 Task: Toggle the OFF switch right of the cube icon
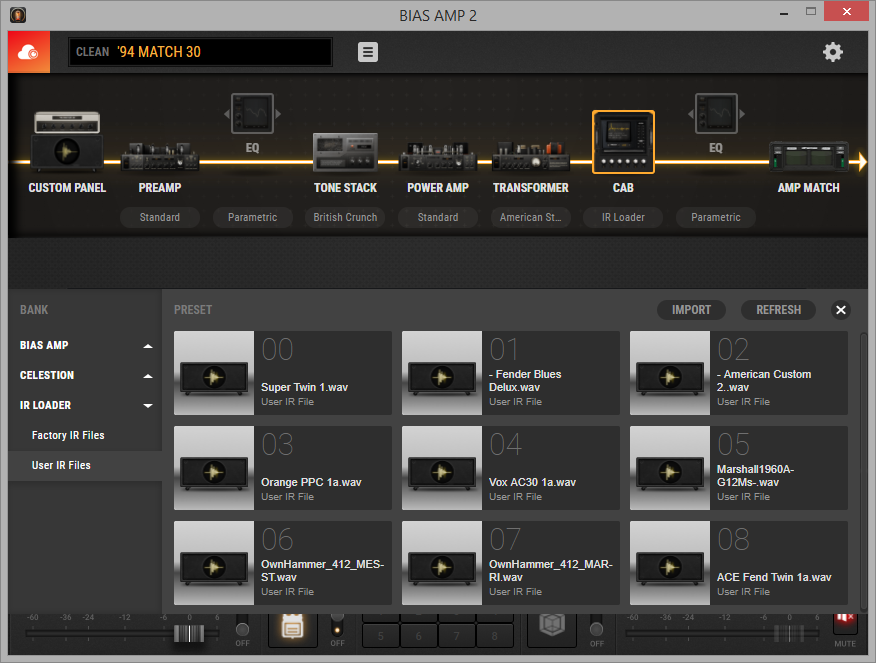597,628
